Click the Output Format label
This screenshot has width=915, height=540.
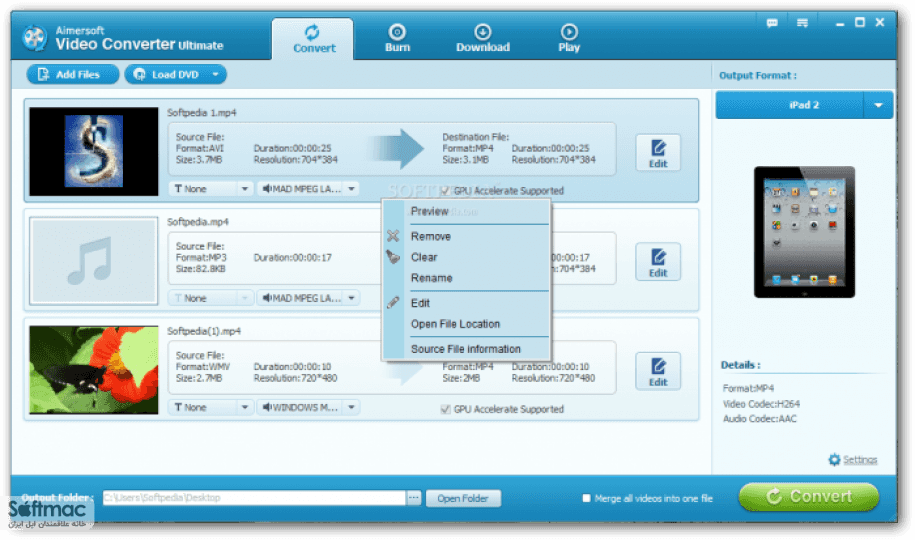coord(757,75)
